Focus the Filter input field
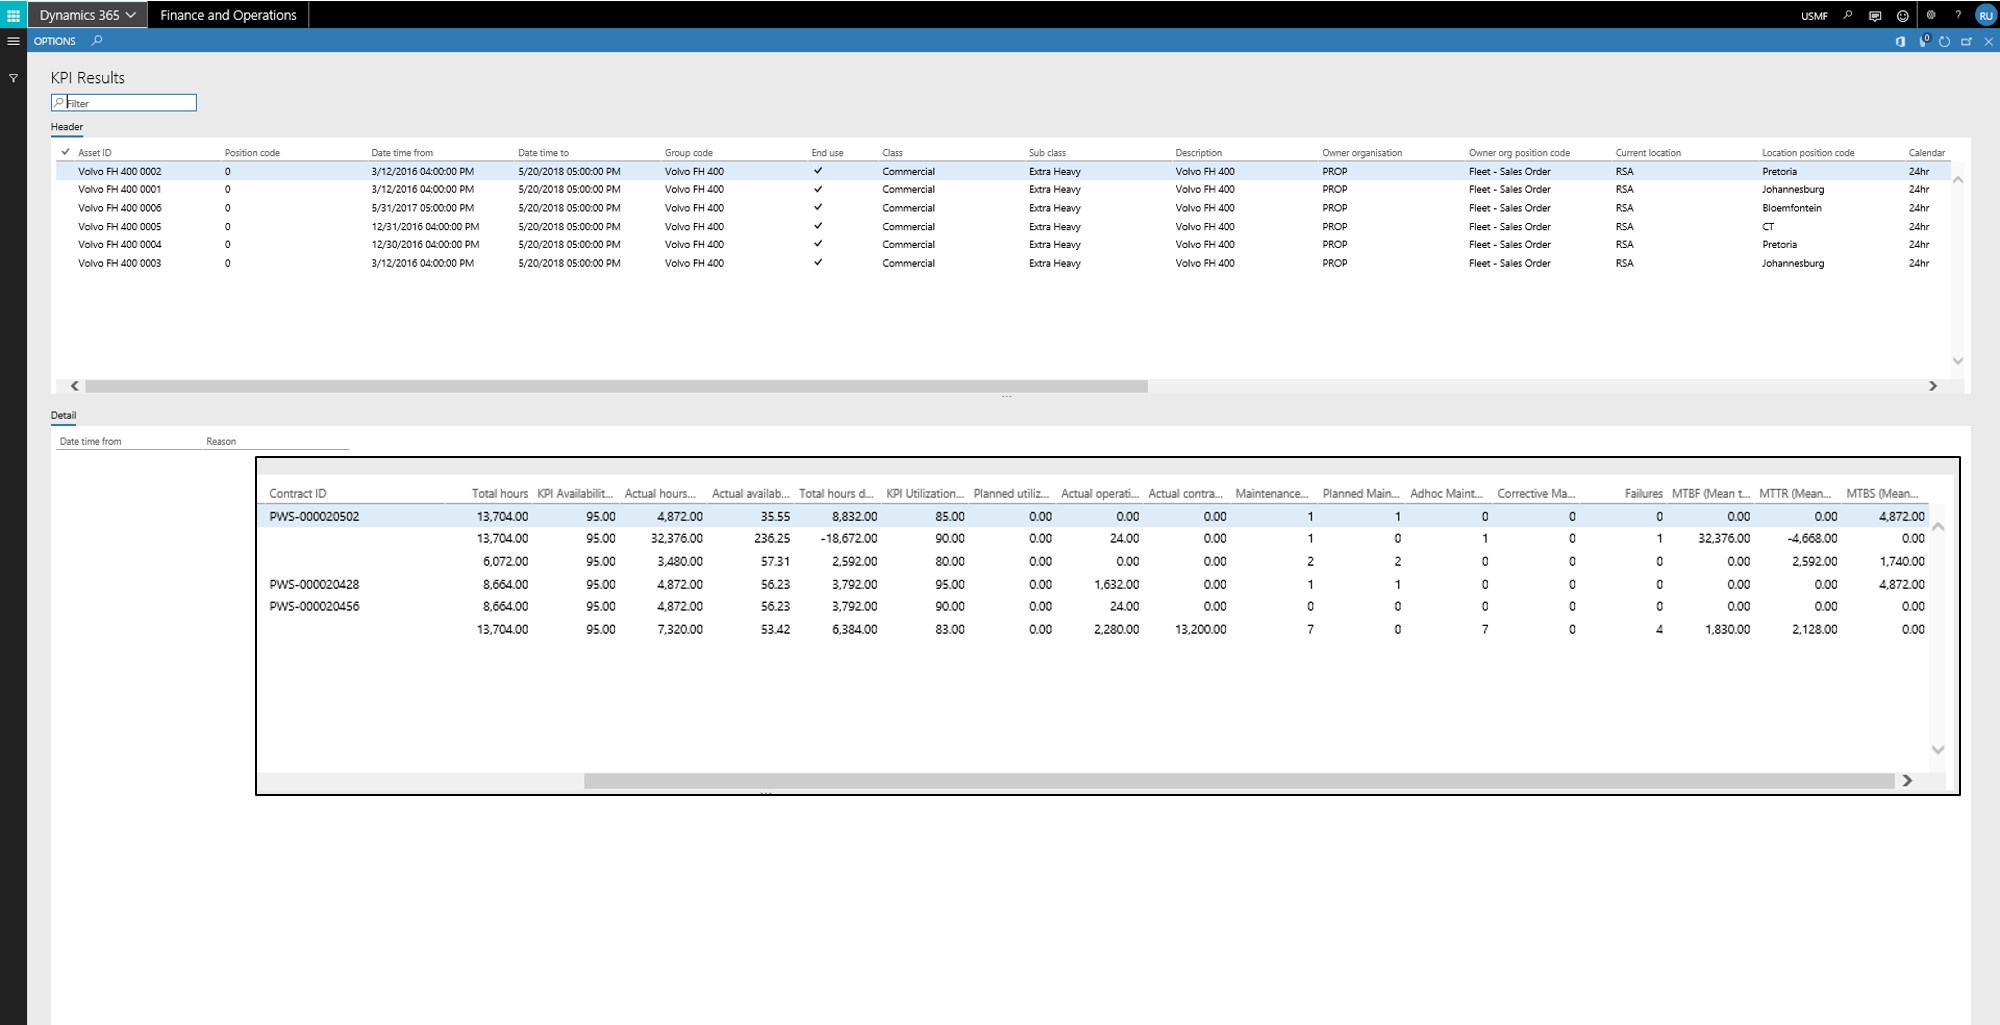This screenshot has height=1025, width=2000. click(x=124, y=103)
